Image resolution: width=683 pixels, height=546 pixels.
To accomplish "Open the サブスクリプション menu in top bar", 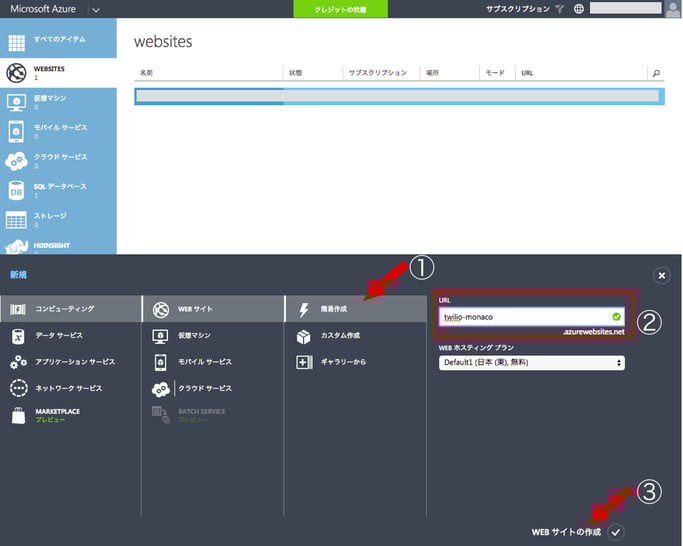I will click(517, 9).
